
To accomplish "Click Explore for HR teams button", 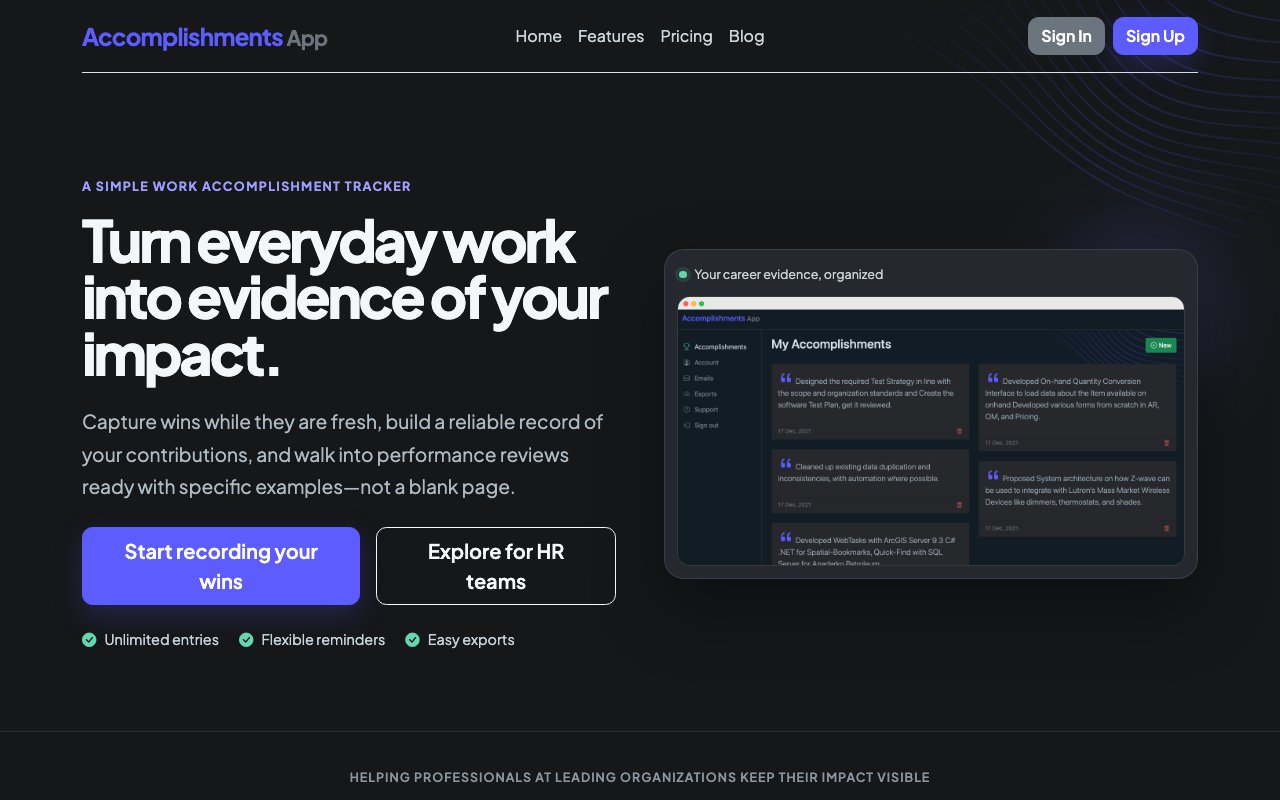I will tap(496, 566).
